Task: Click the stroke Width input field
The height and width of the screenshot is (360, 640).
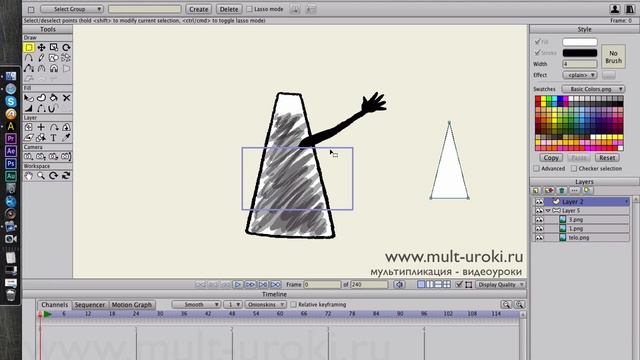Action: tap(580, 64)
